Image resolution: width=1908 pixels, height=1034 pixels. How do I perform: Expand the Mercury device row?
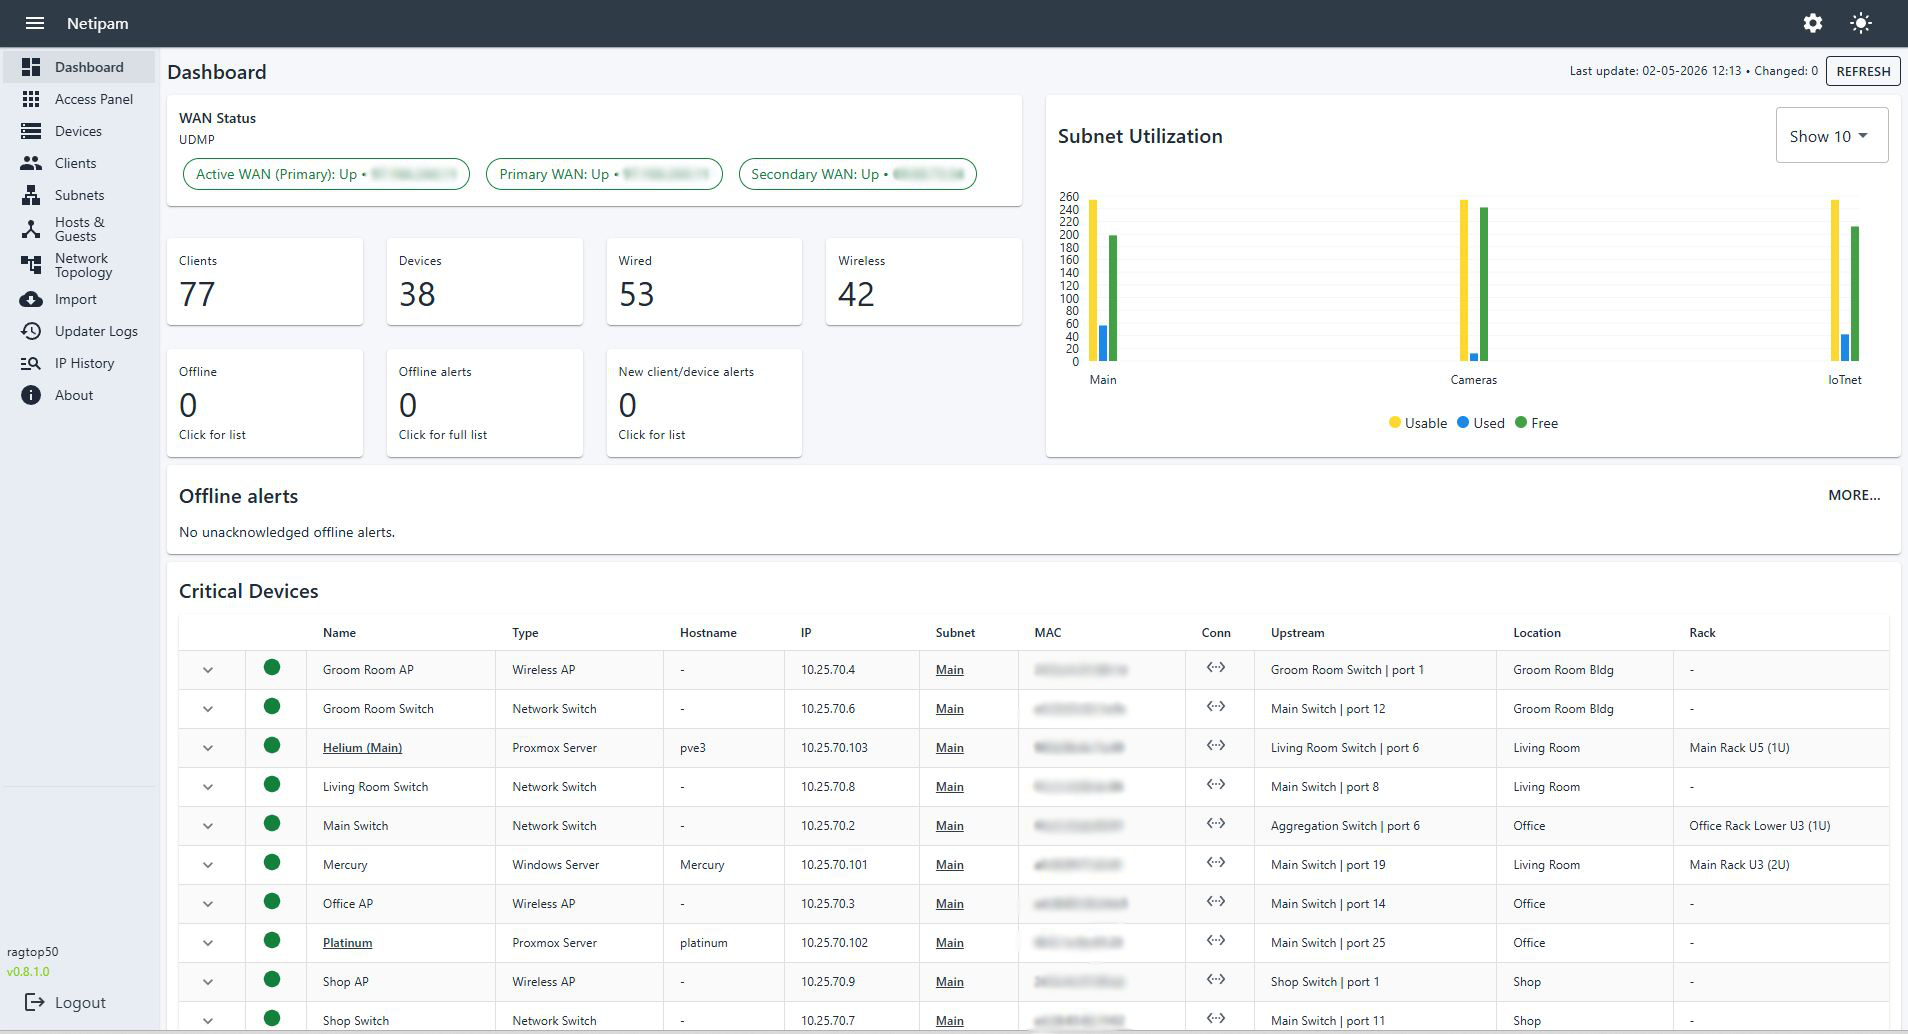(208, 865)
